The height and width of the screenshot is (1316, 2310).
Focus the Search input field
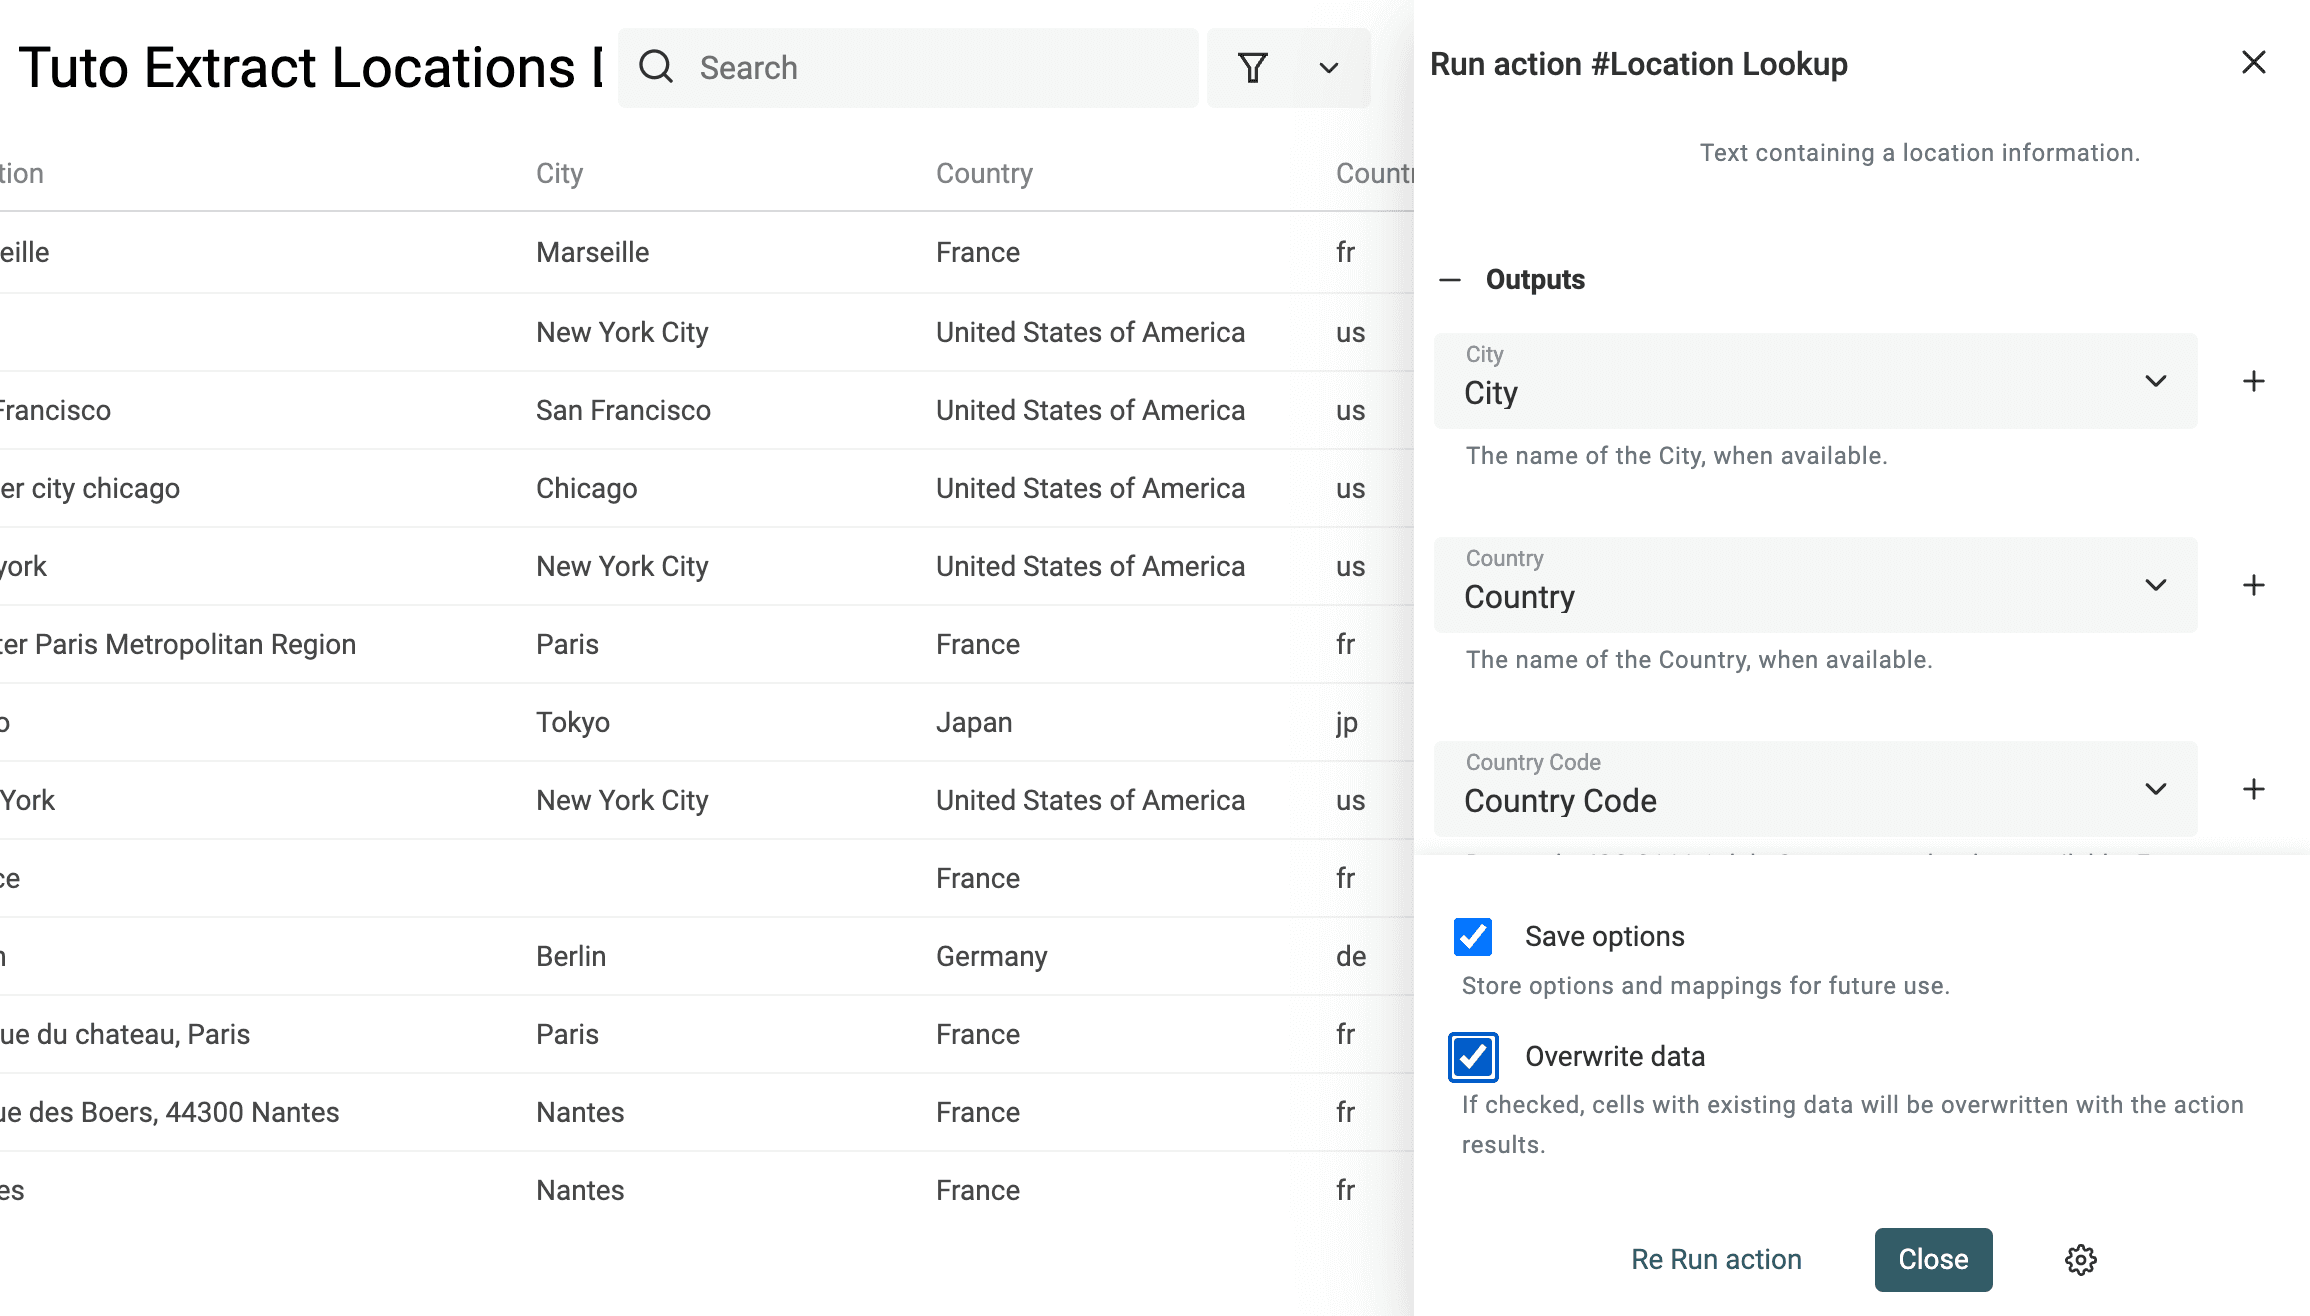click(908, 68)
